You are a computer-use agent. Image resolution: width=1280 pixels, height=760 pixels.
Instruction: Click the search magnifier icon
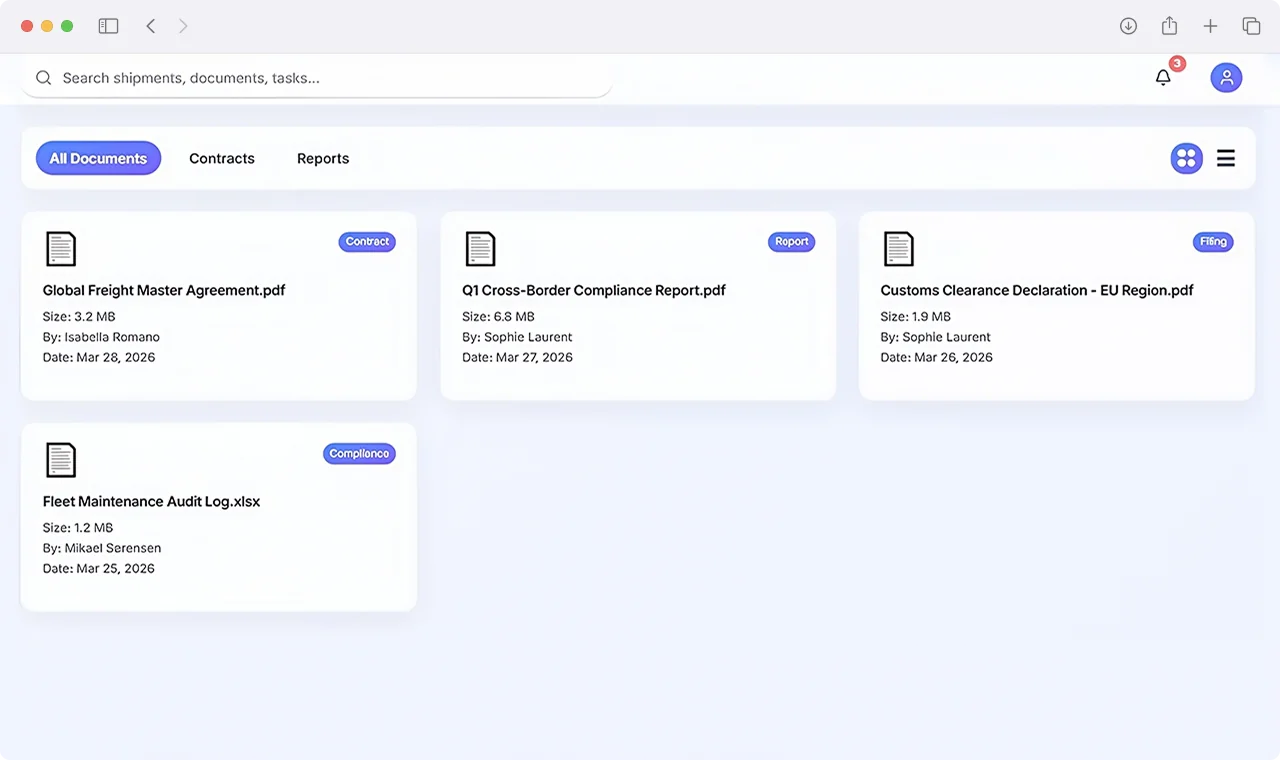coord(43,78)
